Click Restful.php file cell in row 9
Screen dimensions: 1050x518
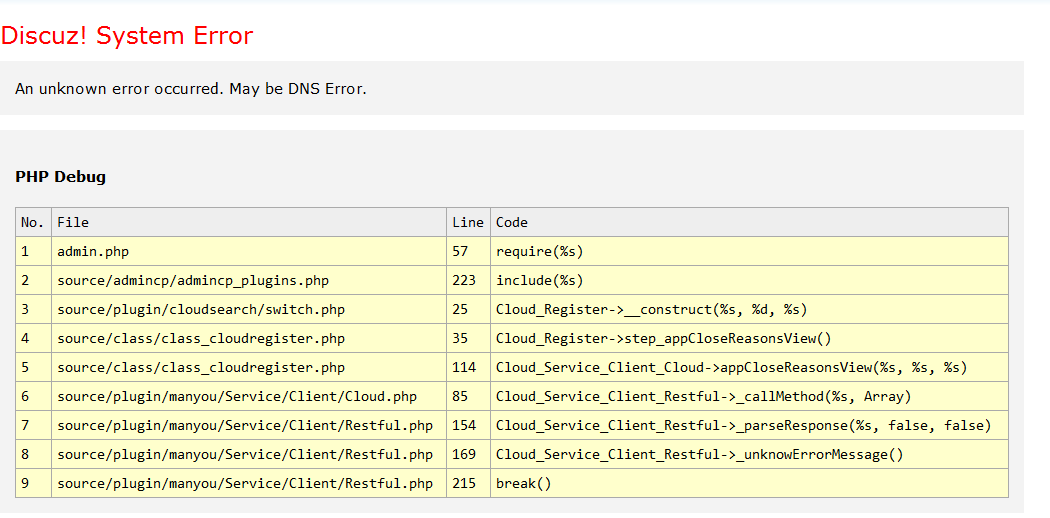[249, 483]
